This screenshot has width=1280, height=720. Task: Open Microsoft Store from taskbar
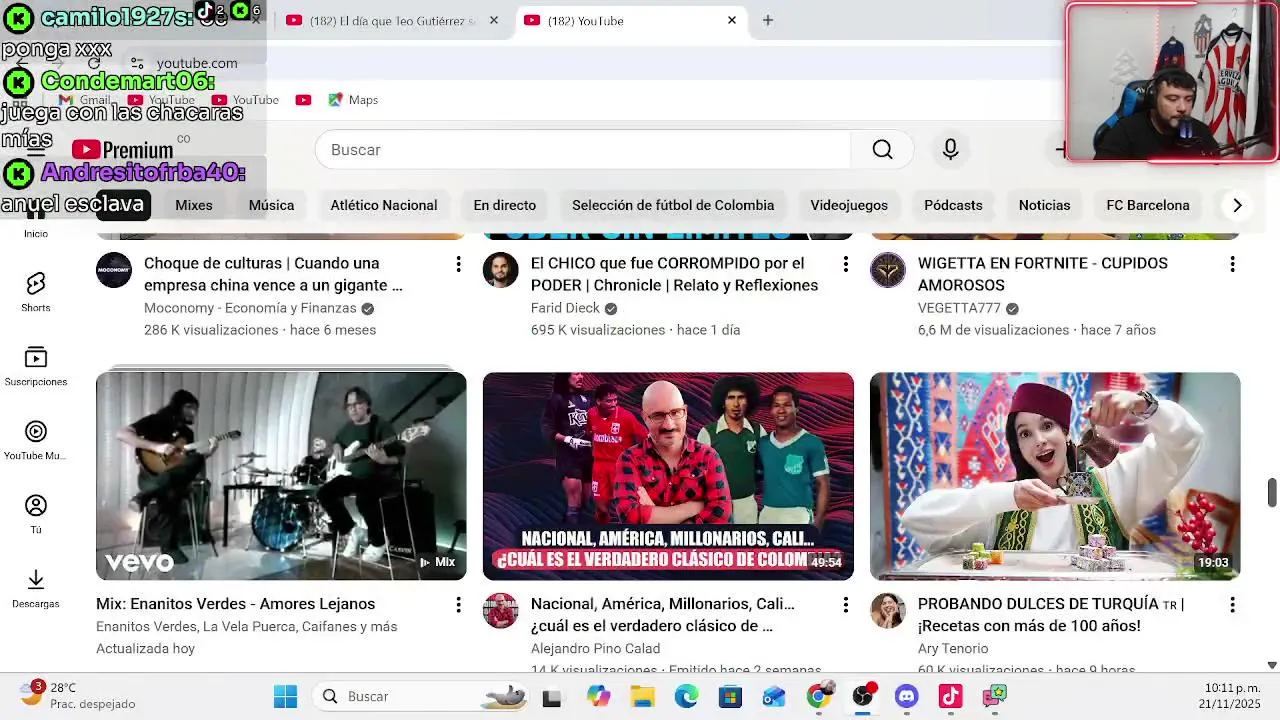[x=730, y=696]
